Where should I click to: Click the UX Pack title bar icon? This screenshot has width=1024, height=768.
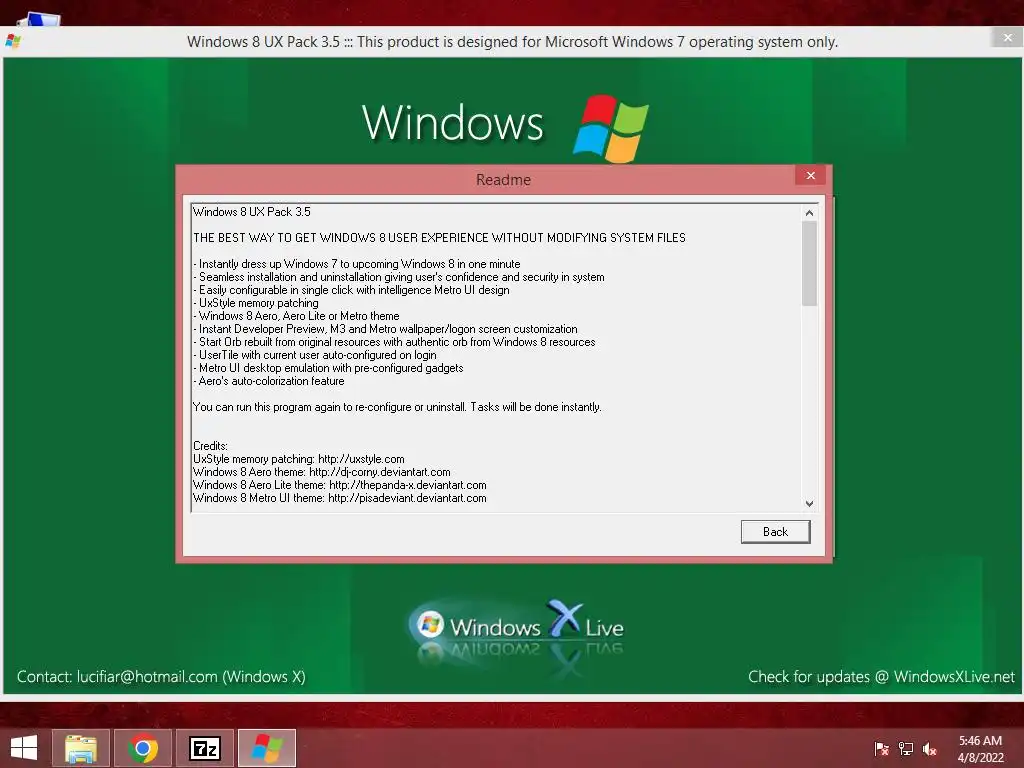[13, 41]
